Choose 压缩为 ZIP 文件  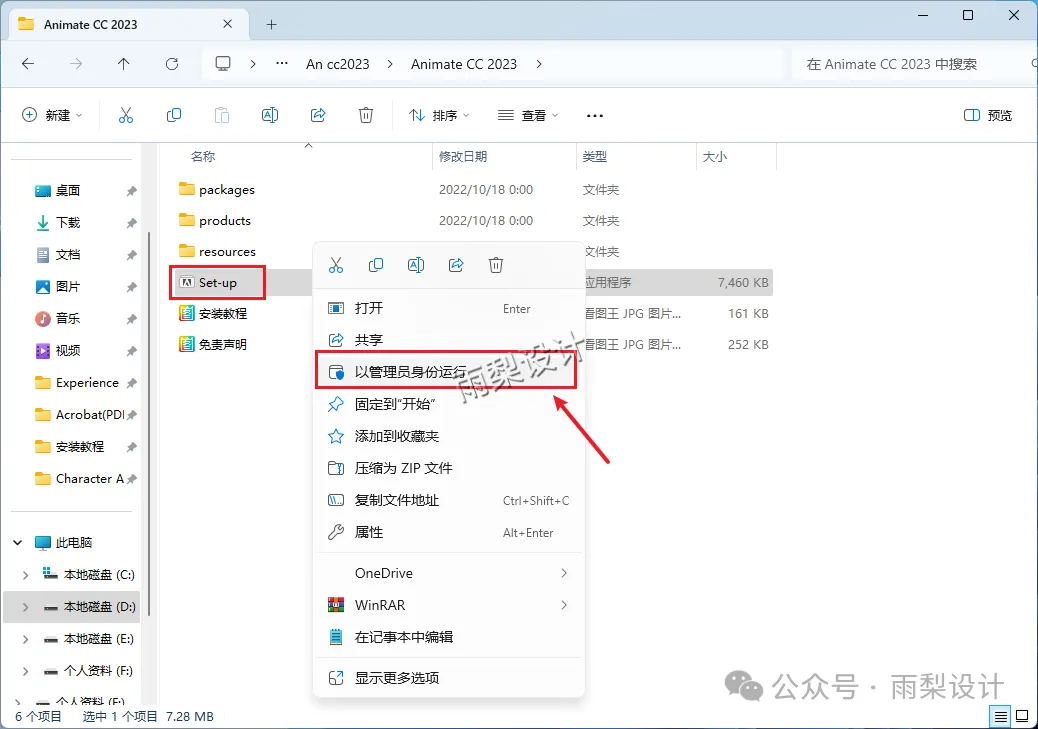pyautogui.click(x=449, y=468)
